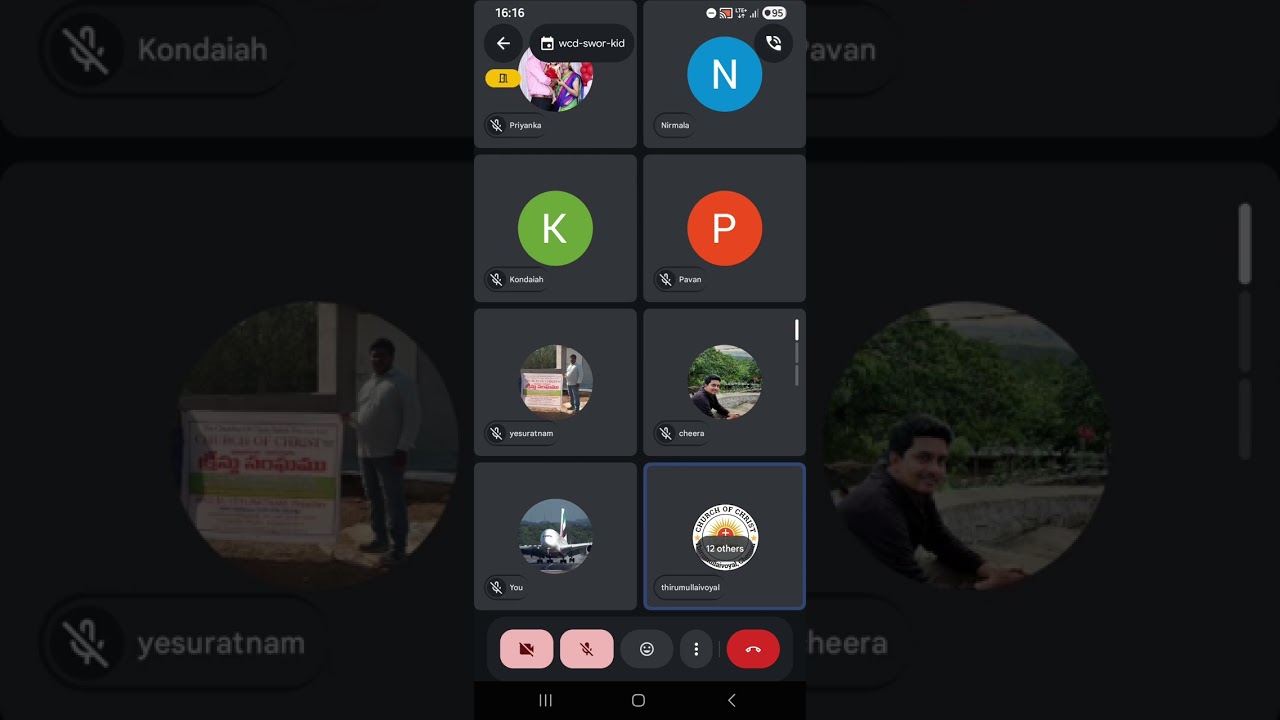Tap the audio output phone icon
Viewport: 1280px width, 720px height.
pos(773,43)
